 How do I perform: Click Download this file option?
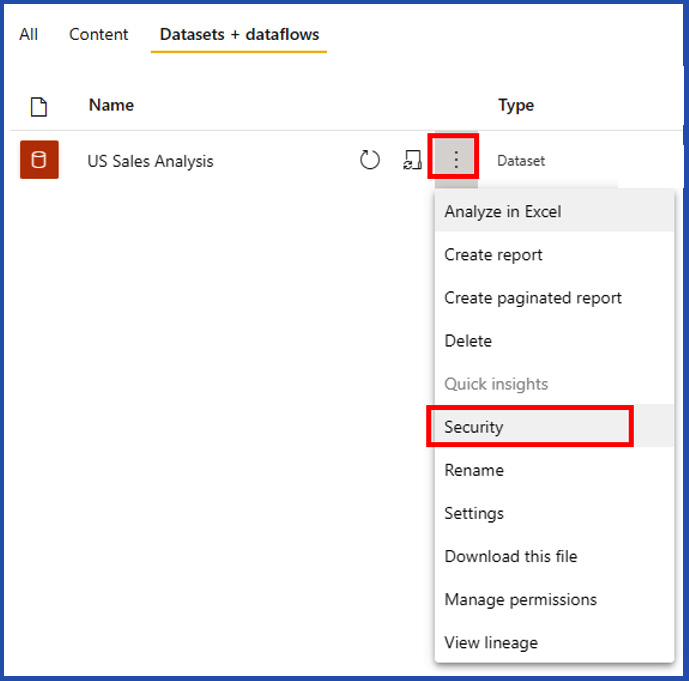pos(510,556)
